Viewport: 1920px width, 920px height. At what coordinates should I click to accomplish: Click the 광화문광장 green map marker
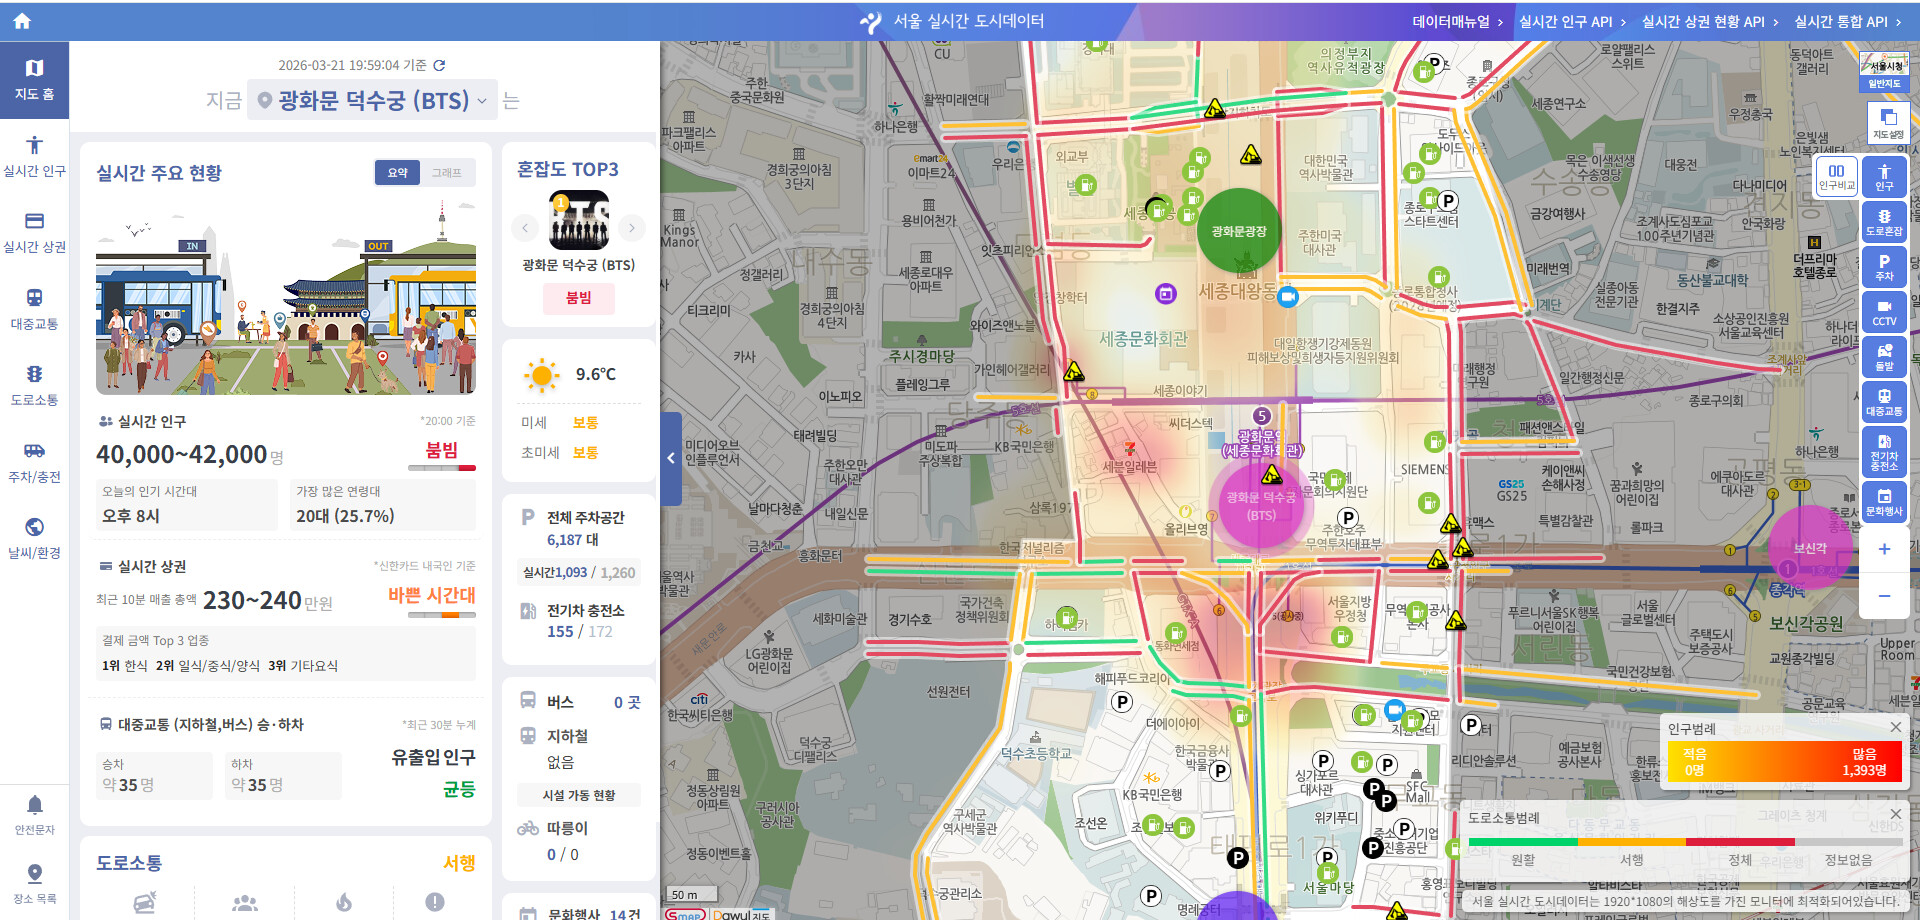[1239, 231]
